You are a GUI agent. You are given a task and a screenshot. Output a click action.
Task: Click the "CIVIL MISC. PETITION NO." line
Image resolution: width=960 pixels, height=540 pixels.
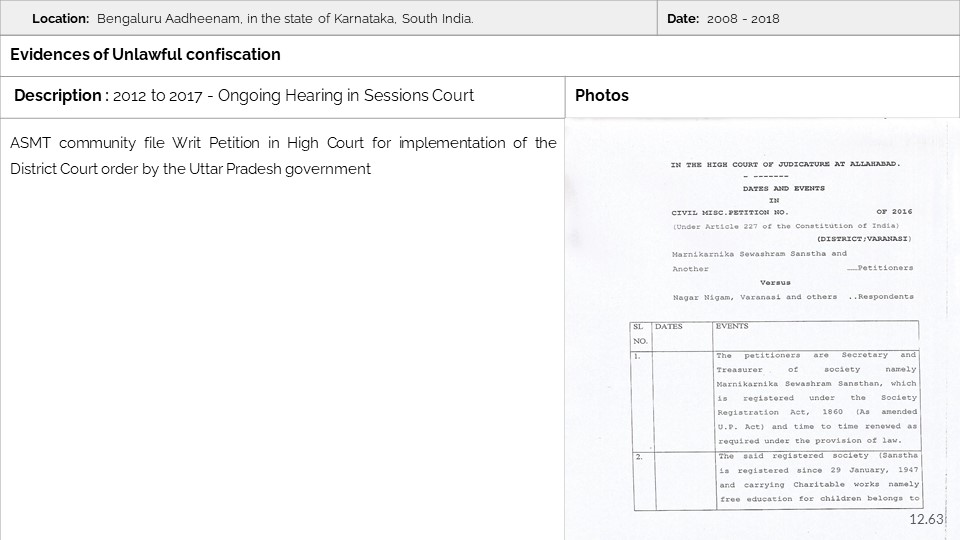pos(730,212)
